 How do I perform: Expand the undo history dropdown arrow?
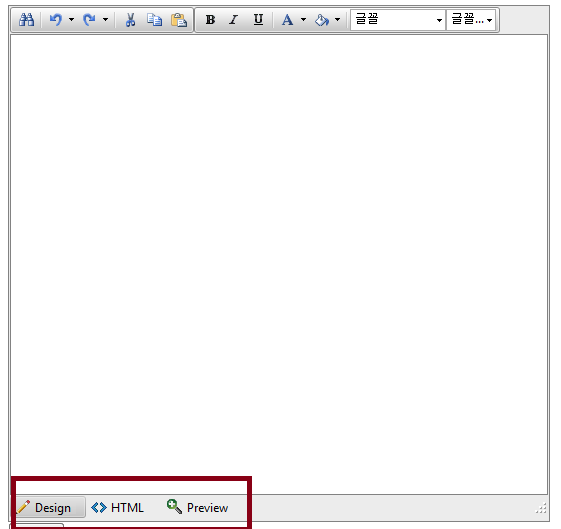point(71,20)
